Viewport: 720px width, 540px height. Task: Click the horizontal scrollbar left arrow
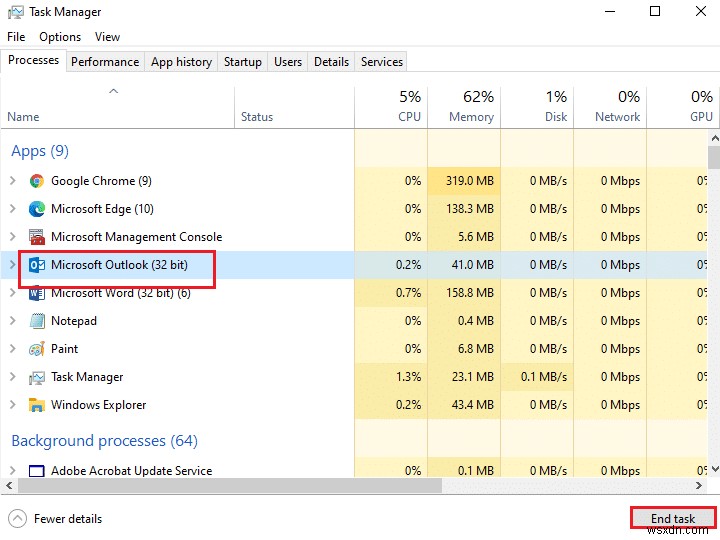(9, 485)
